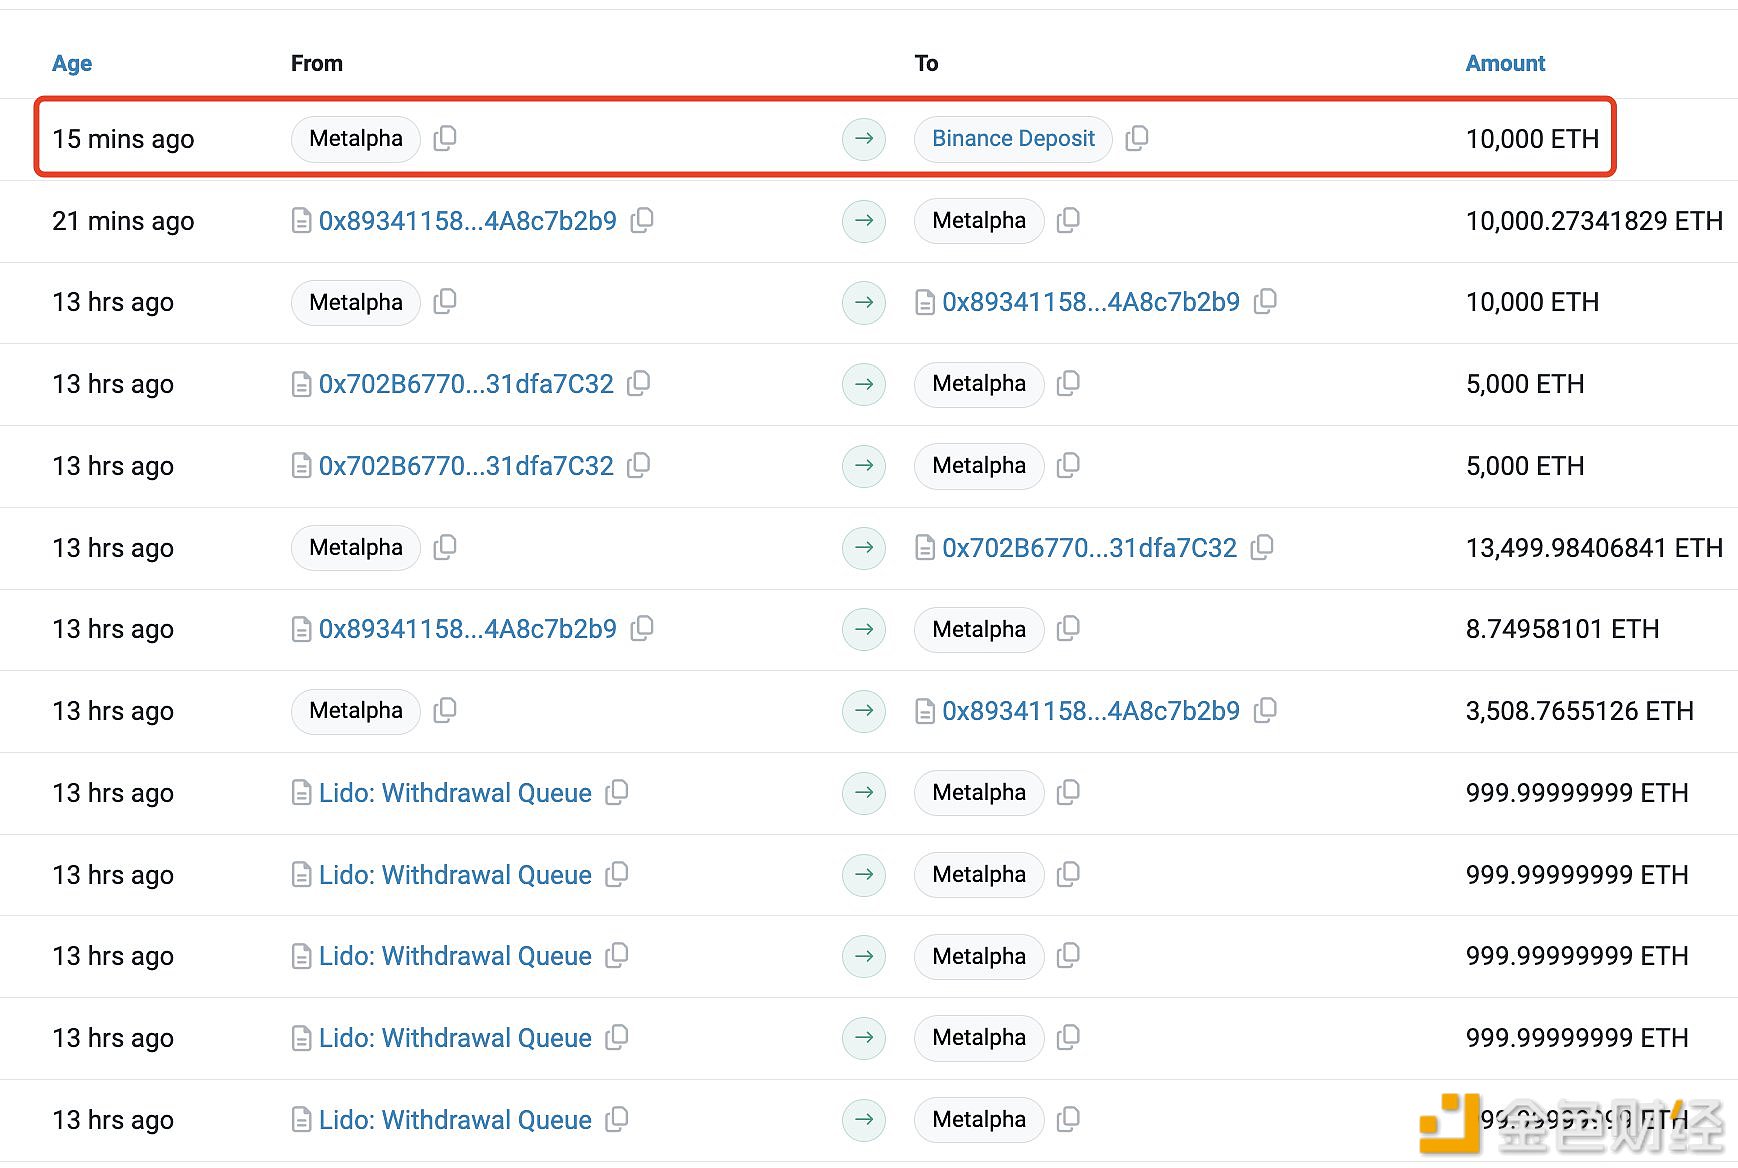Click the '8.74958101 ETH' amount
The height and width of the screenshot is (1168, 1738).
point(1562,629)
